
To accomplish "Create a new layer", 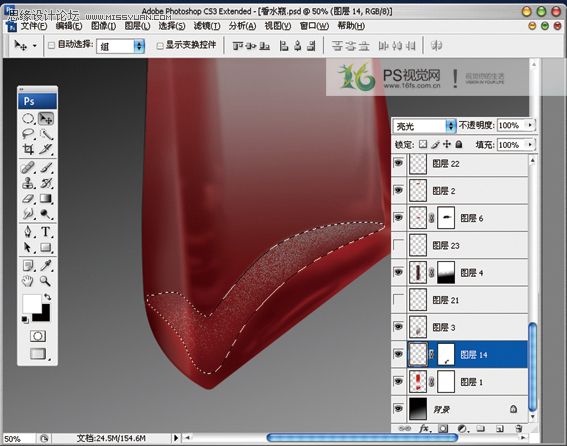I will [x=499, y=429].
